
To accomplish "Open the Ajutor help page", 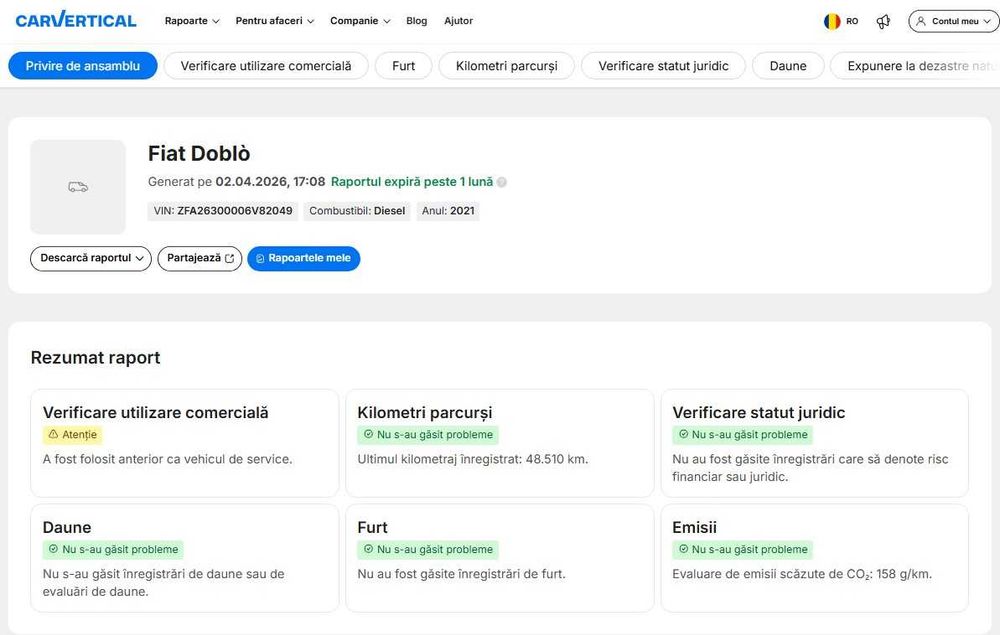I will [x=459, y=21].
